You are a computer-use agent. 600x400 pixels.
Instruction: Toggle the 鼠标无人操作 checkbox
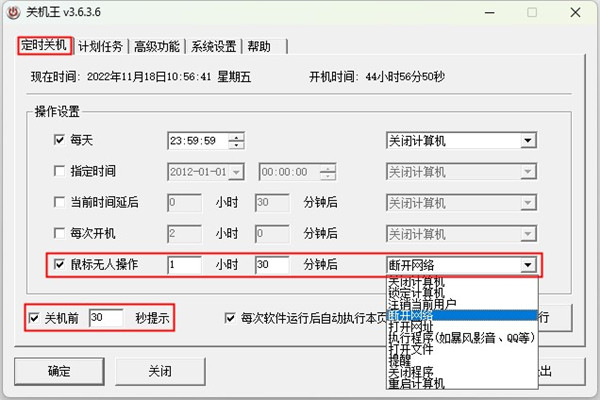point(59,264)
